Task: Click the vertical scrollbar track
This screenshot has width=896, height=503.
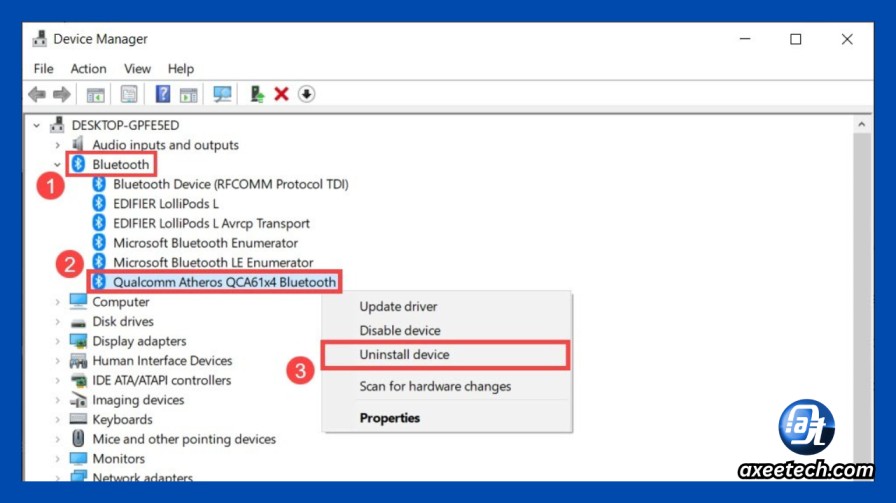Action: click(861, 309)
